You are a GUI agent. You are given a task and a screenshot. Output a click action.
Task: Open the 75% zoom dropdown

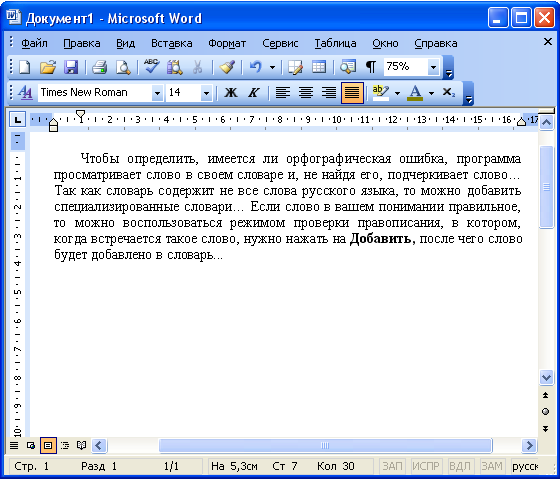coord(433,67)
